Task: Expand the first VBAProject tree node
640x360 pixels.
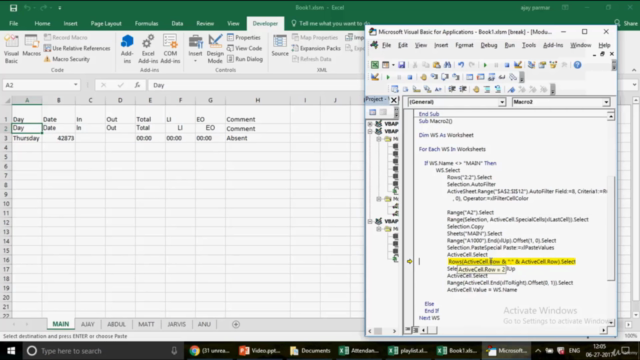Action: (370, 123)
